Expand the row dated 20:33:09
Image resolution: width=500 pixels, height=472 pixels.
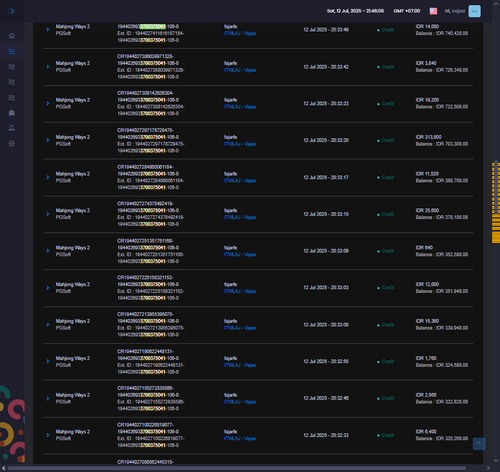(48, 251)
